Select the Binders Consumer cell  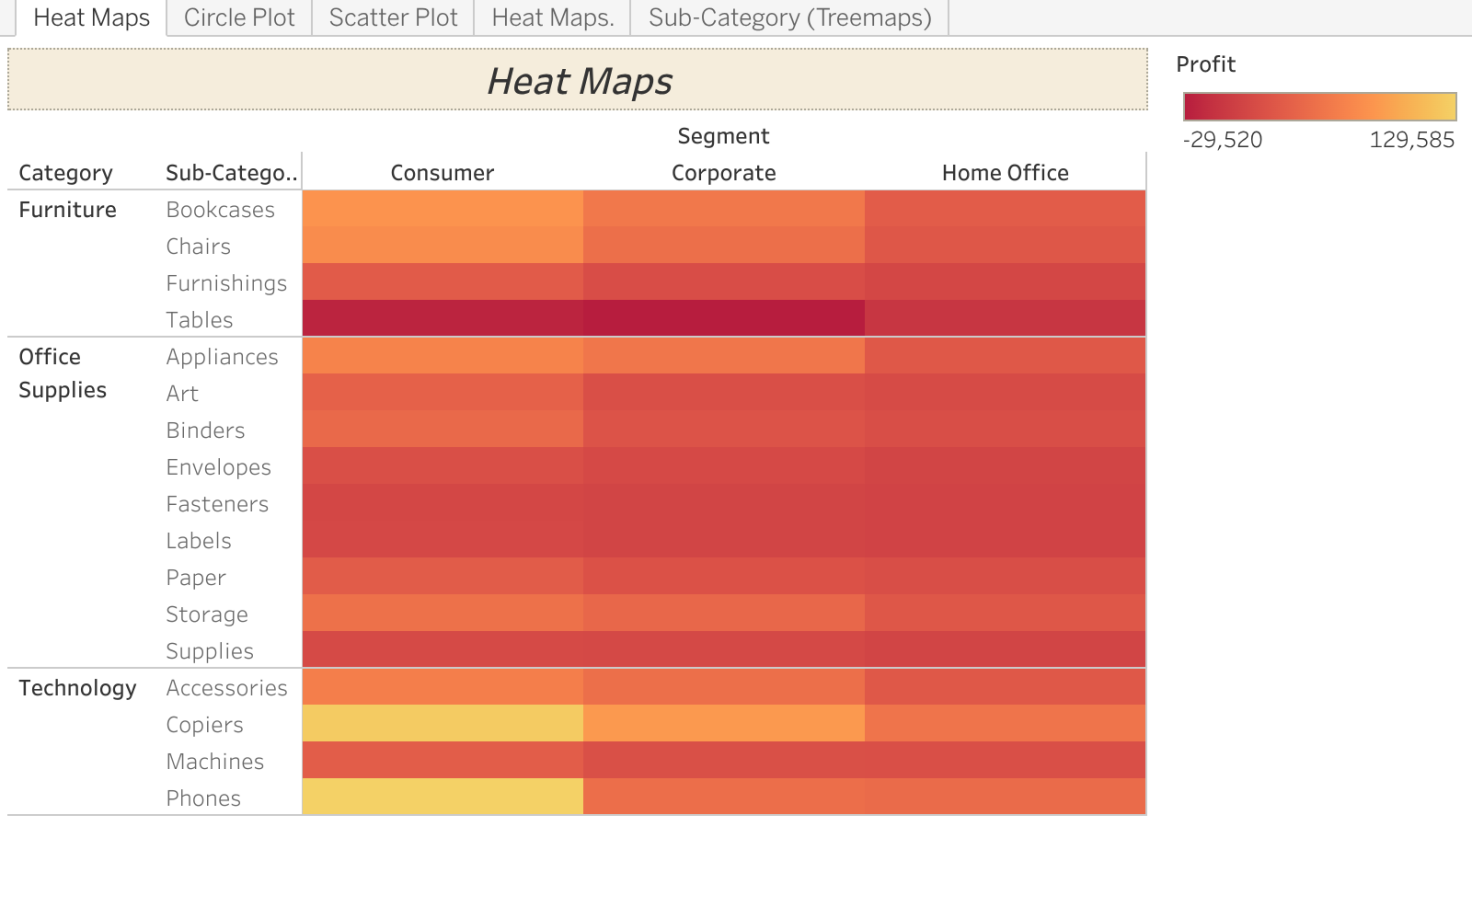tap(442, 430)
